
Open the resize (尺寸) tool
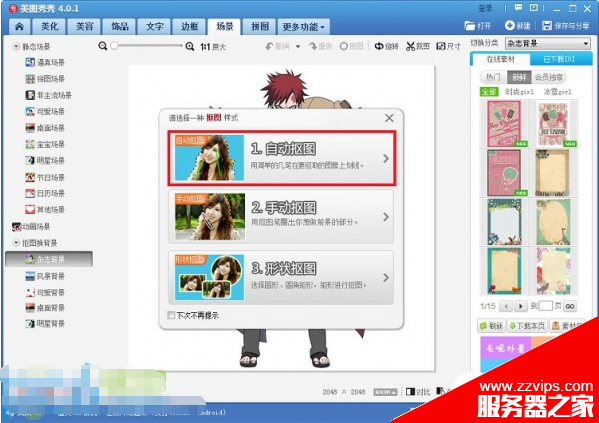click(448, 46)
